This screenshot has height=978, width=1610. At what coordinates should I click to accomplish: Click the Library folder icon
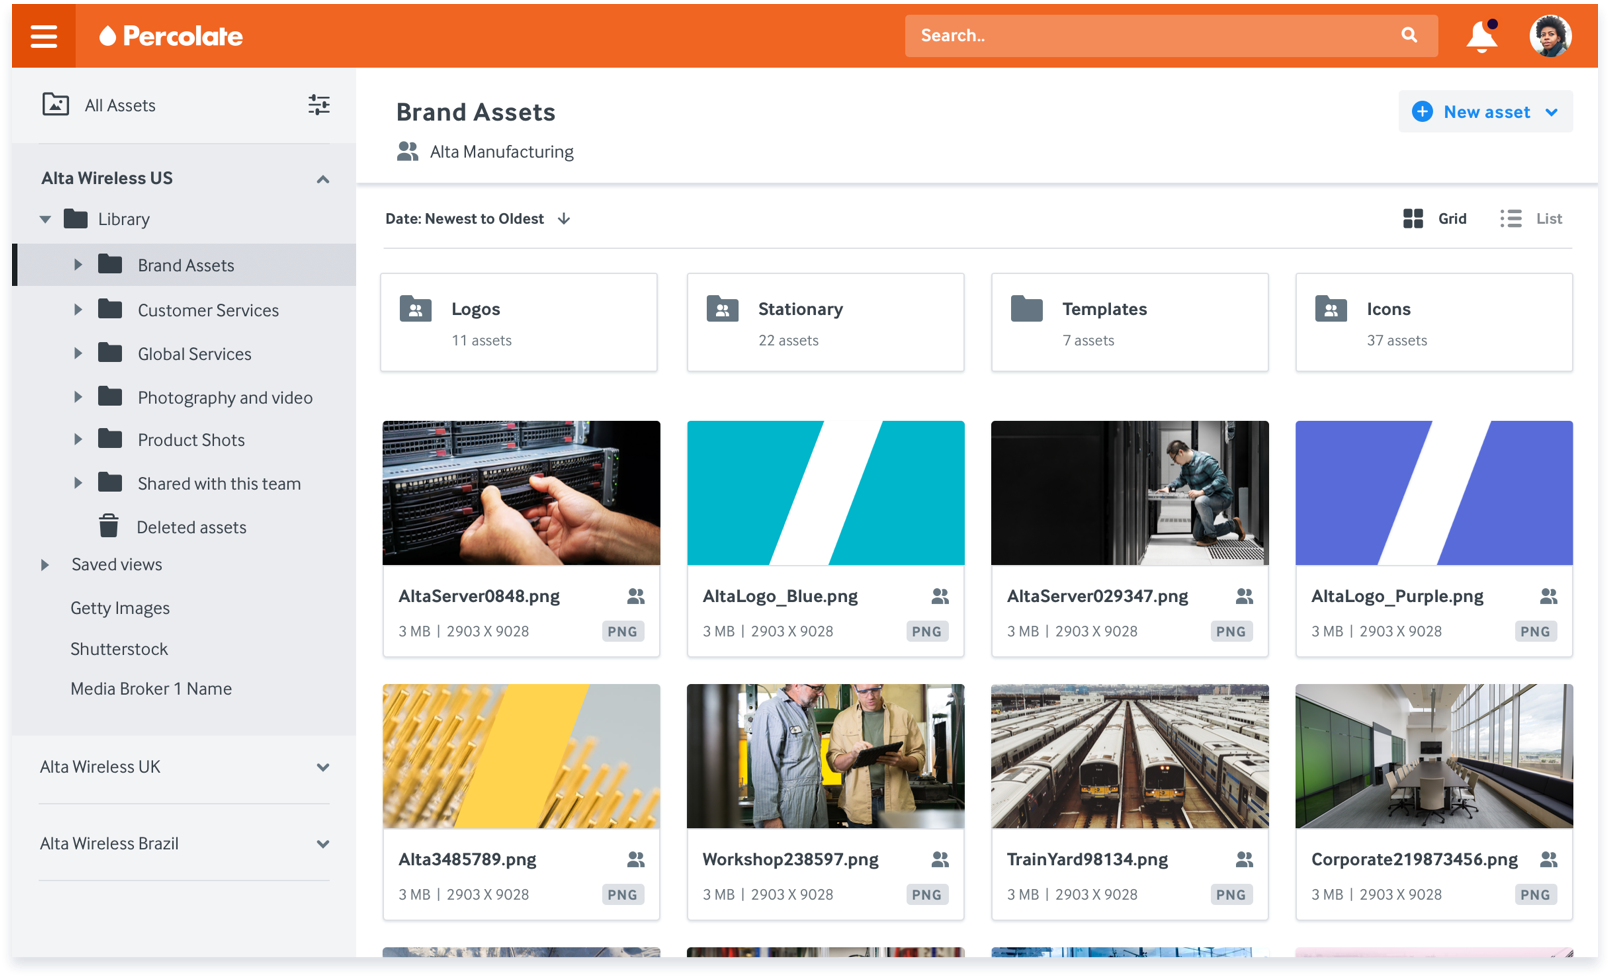click(x=76, y=219)
